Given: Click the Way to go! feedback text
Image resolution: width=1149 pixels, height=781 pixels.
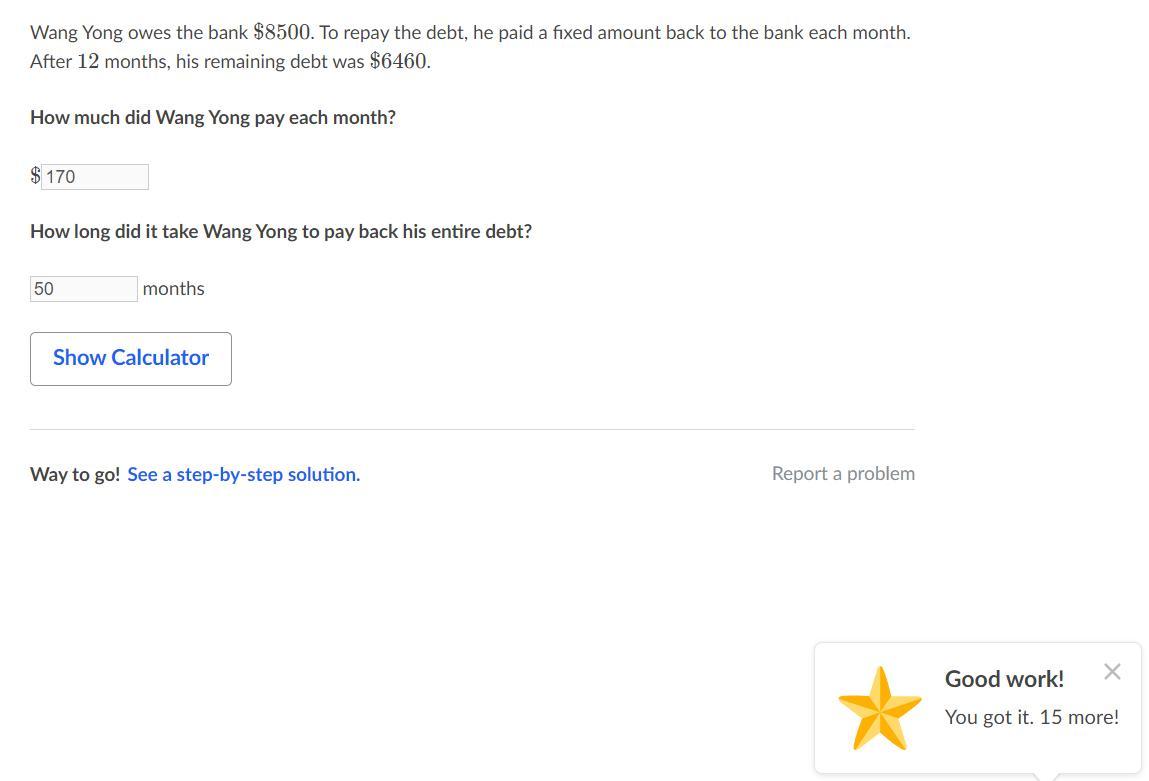Looking at the screenshot, I should point(75,475).
